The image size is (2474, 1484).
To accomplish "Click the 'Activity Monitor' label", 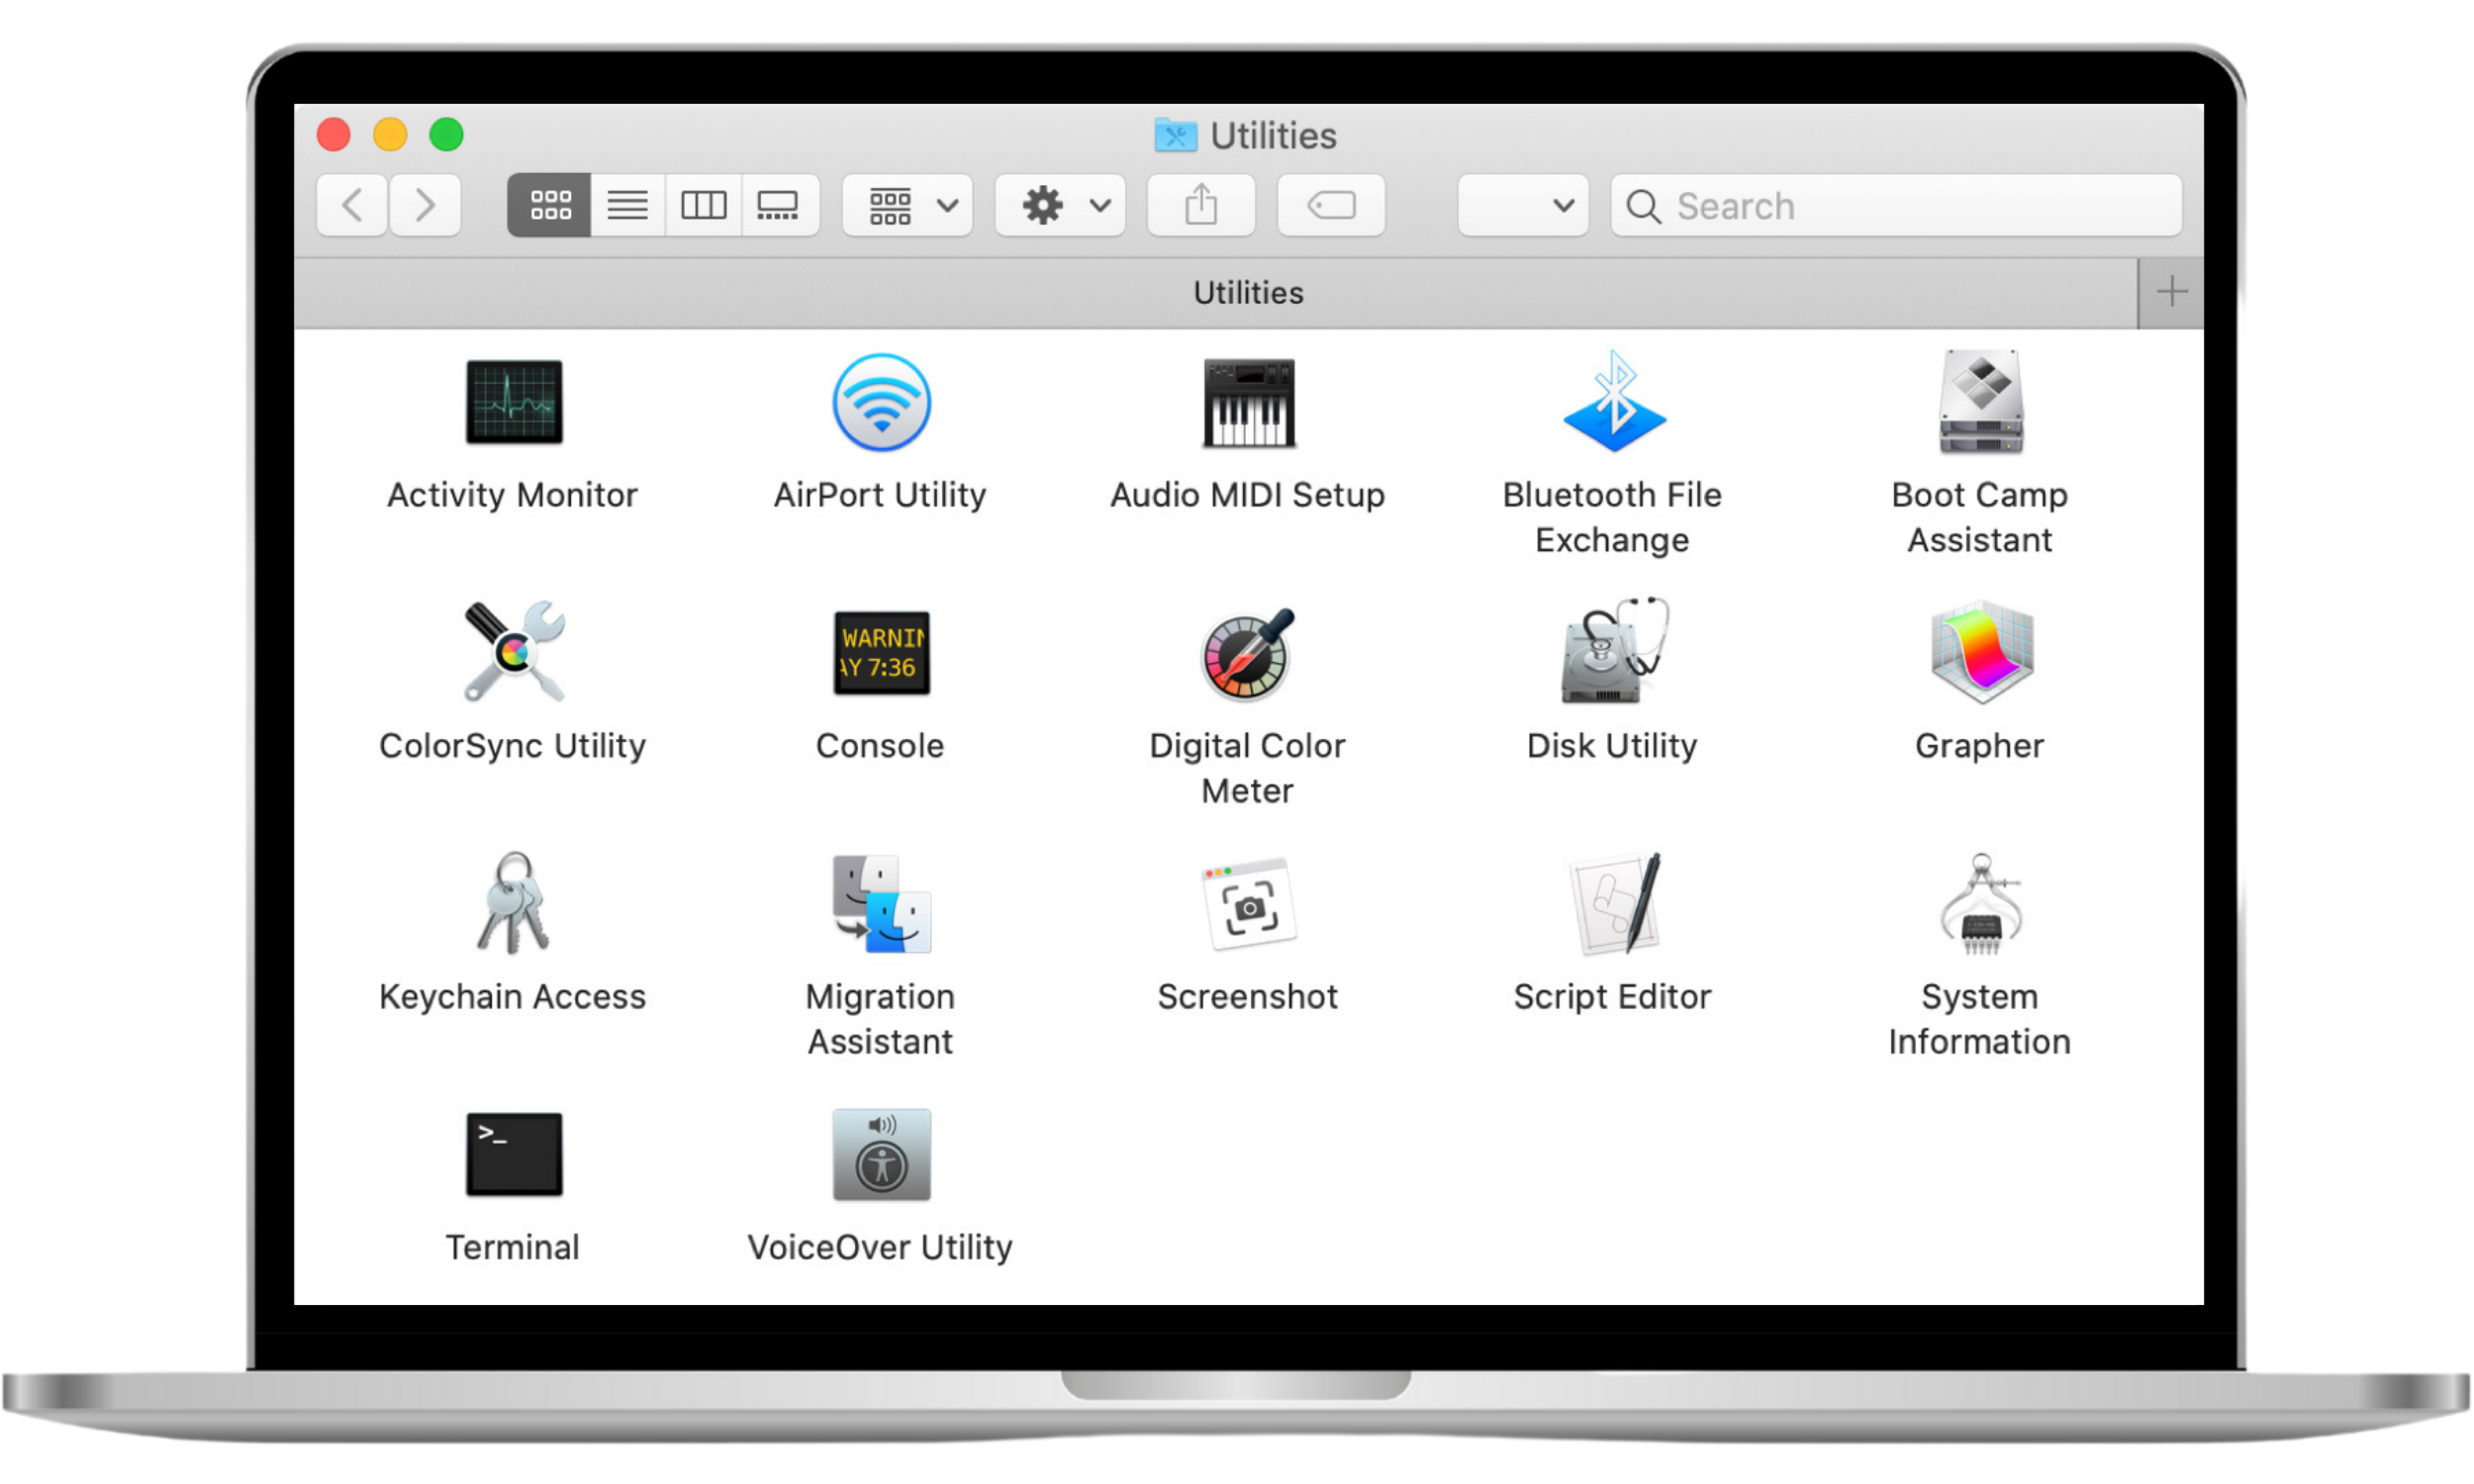I will pos(512,494).
